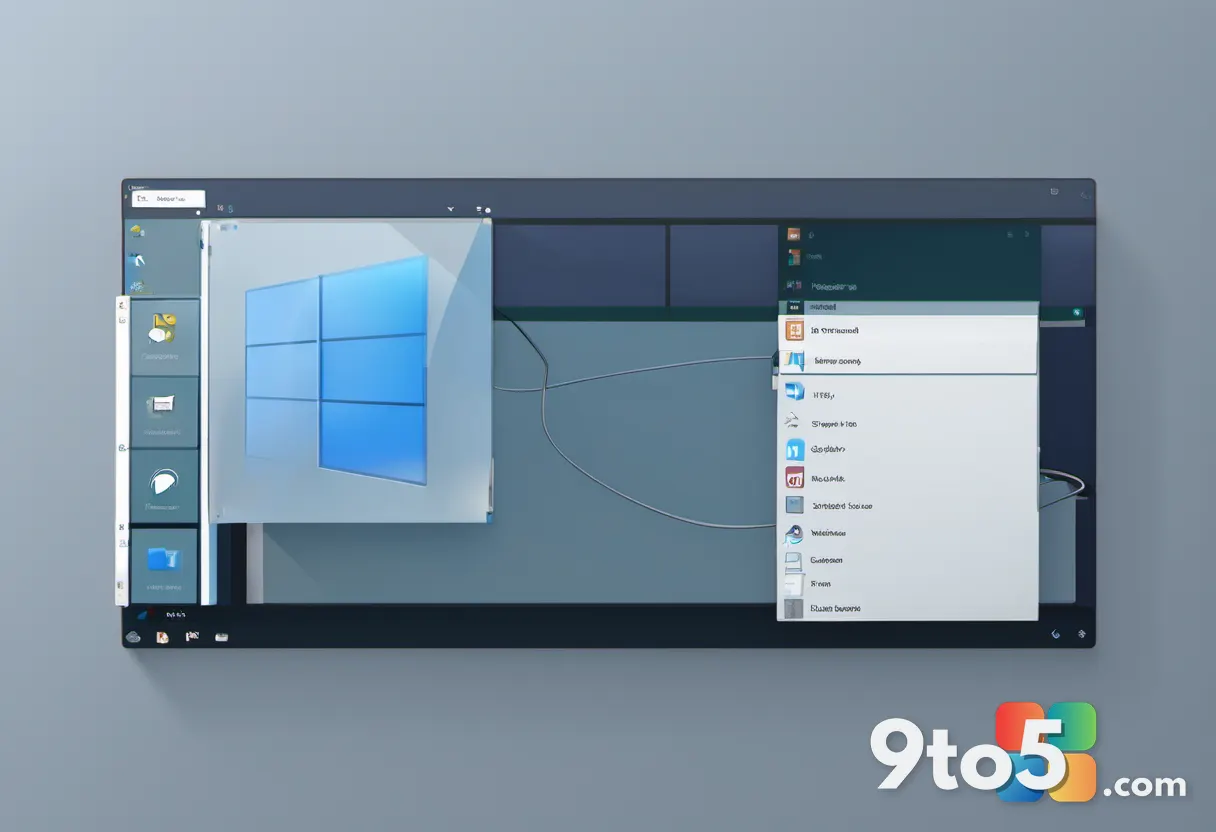This screenshot has width=1216, height=832.
Task: Click the white paper sheet icon in the list
Action: [x=793, y=583]
